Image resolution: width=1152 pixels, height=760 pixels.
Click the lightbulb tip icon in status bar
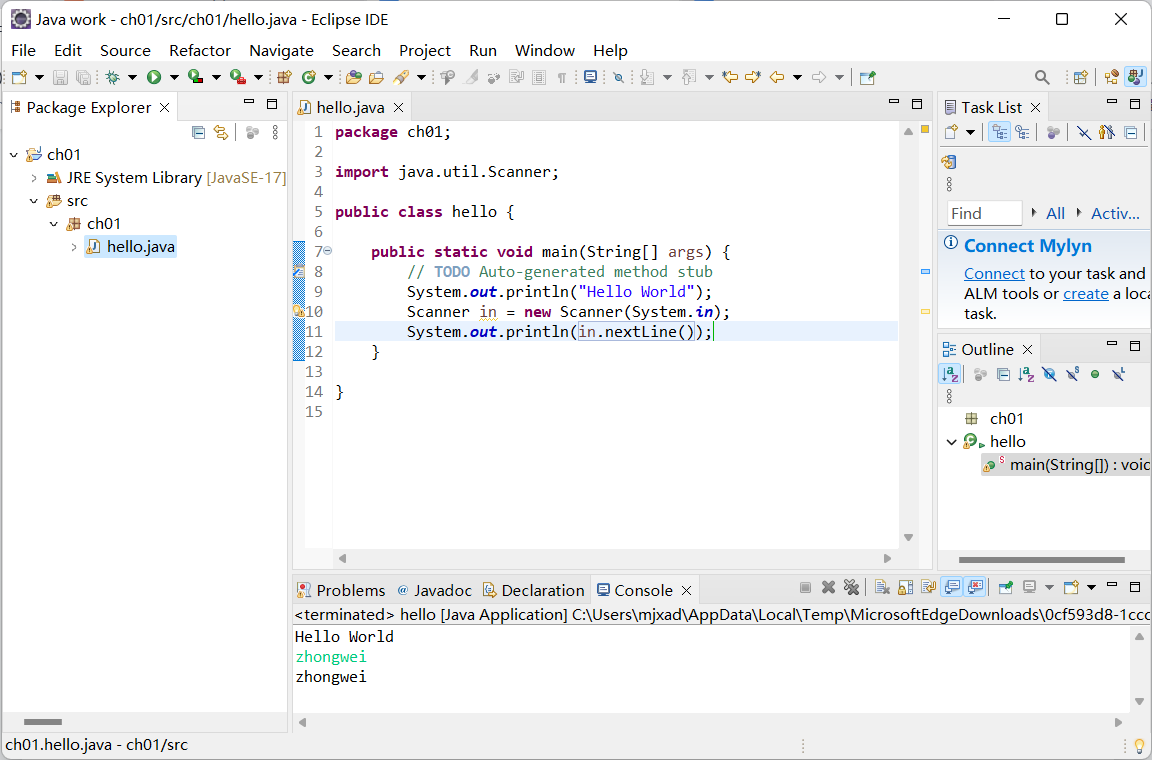1139,747
